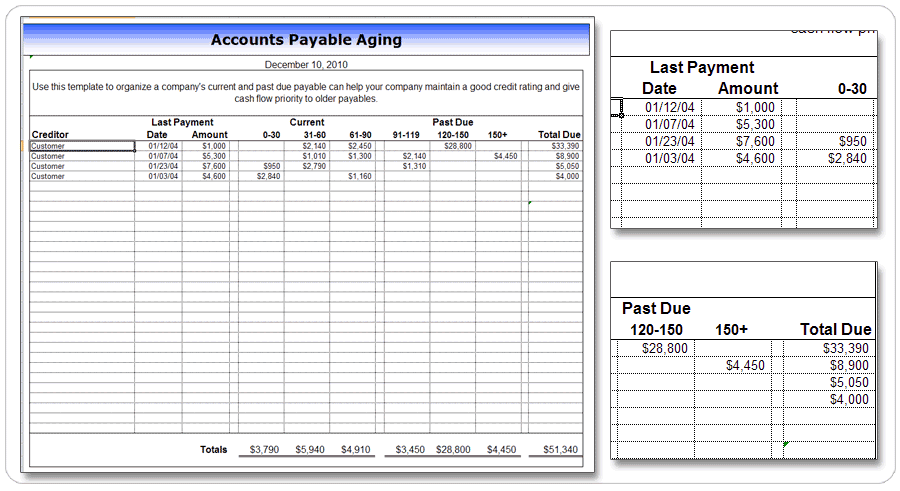Select the $4,450 value in the Totals row

tap(502, 450)
